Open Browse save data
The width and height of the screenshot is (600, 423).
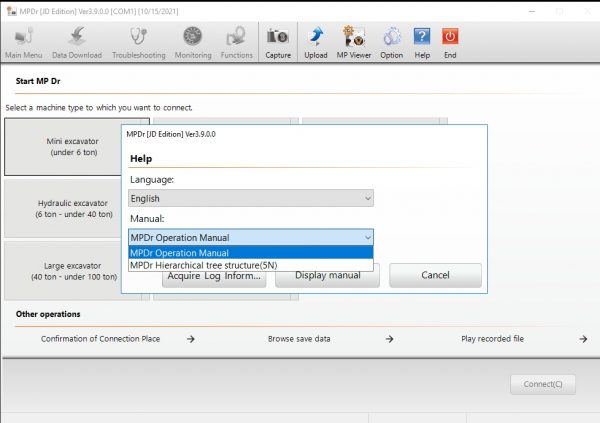299,339
